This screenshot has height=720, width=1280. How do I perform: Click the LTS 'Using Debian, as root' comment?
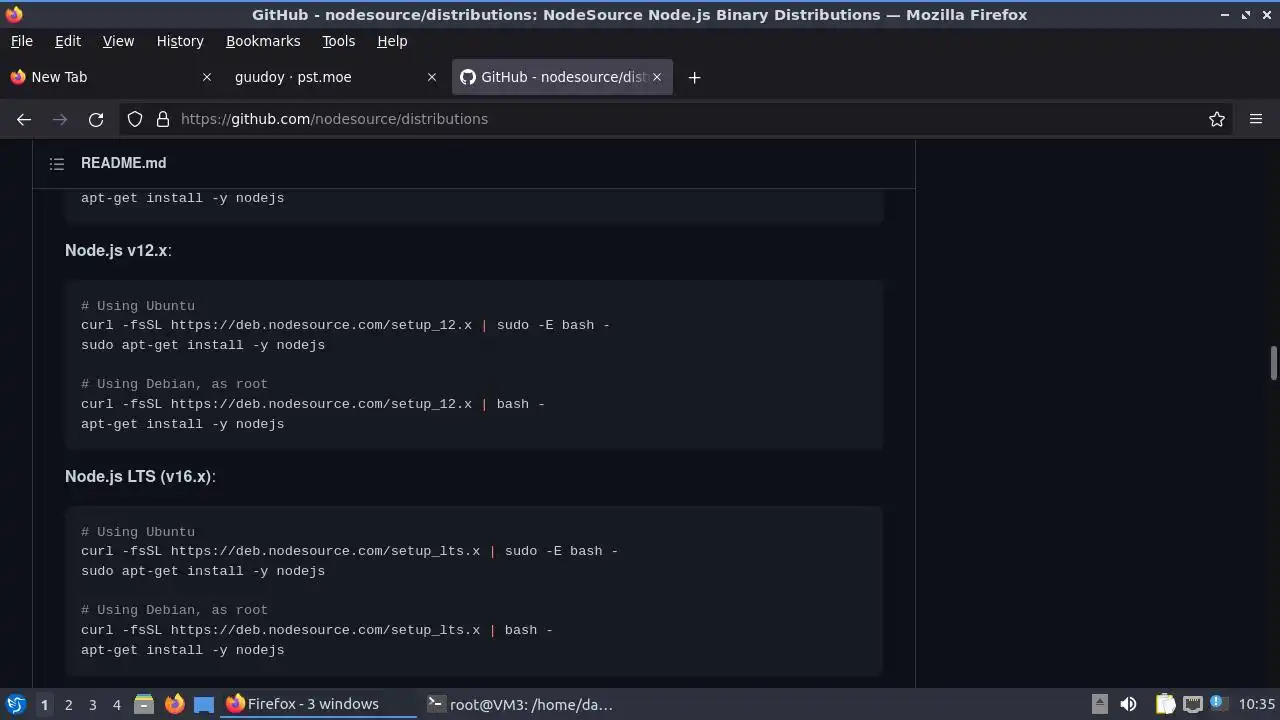pos(174,610)
